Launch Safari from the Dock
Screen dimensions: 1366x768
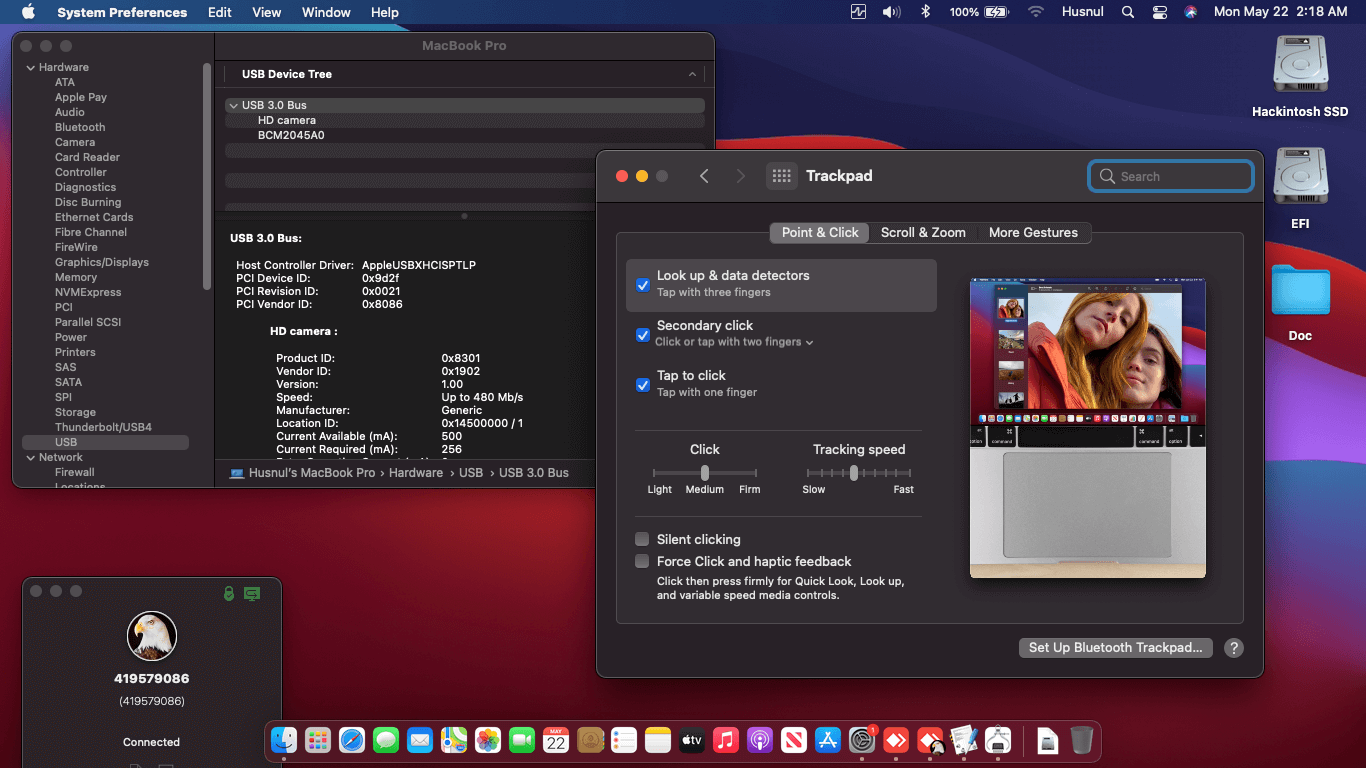click(x=352, y=740)
